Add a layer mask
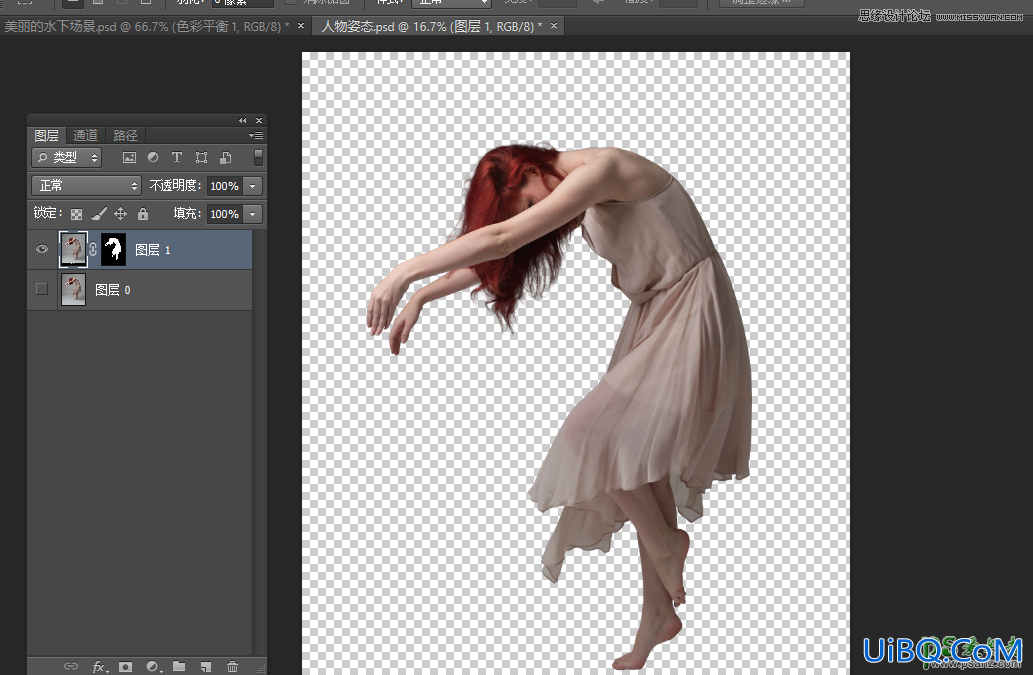The image size is (1033, 675). coord(125,666)
